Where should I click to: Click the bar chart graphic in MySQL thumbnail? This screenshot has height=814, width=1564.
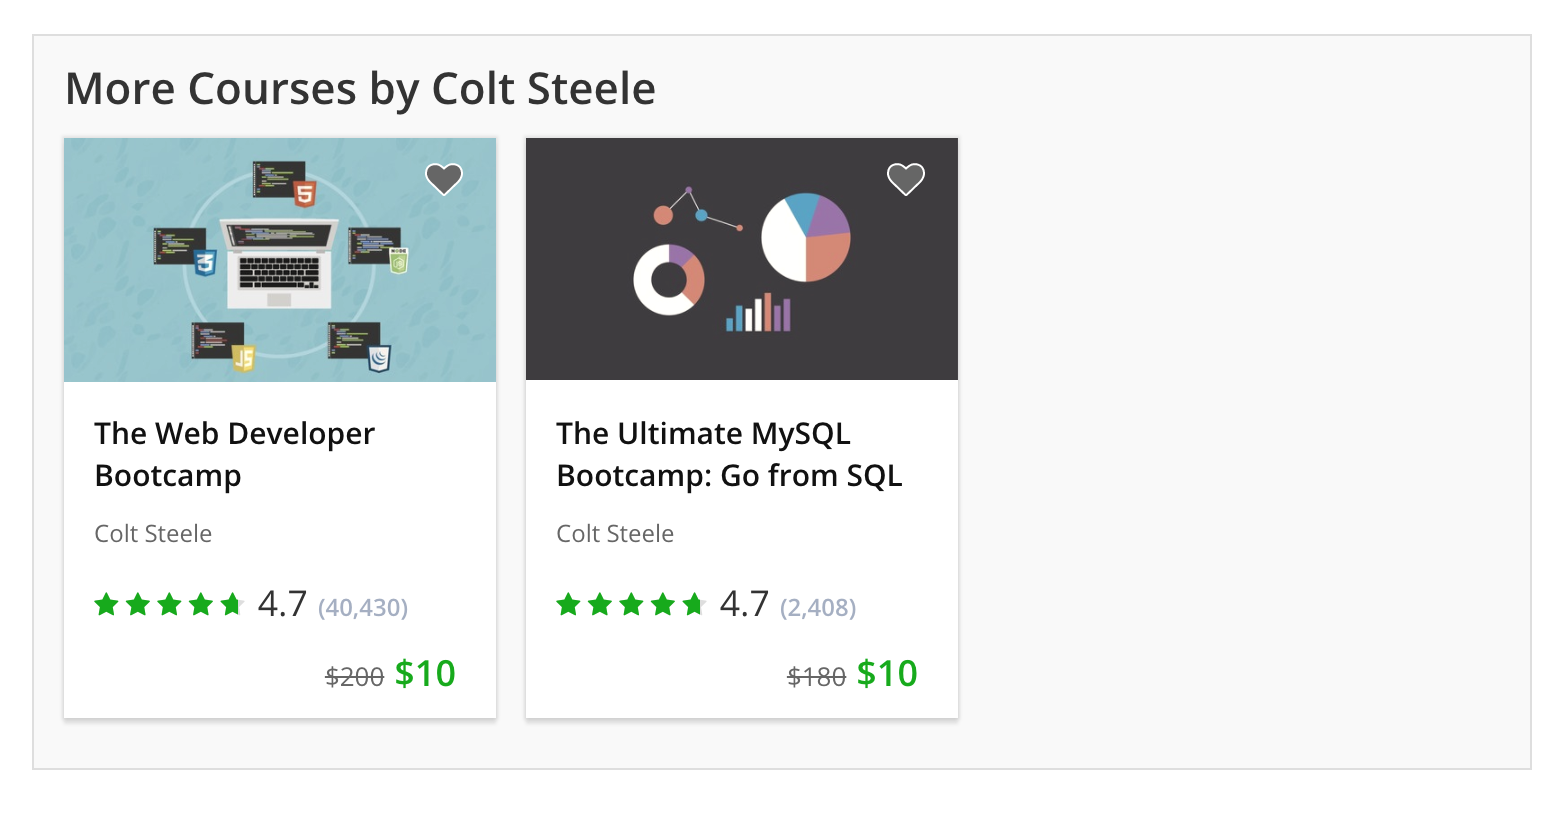(759, 312)
